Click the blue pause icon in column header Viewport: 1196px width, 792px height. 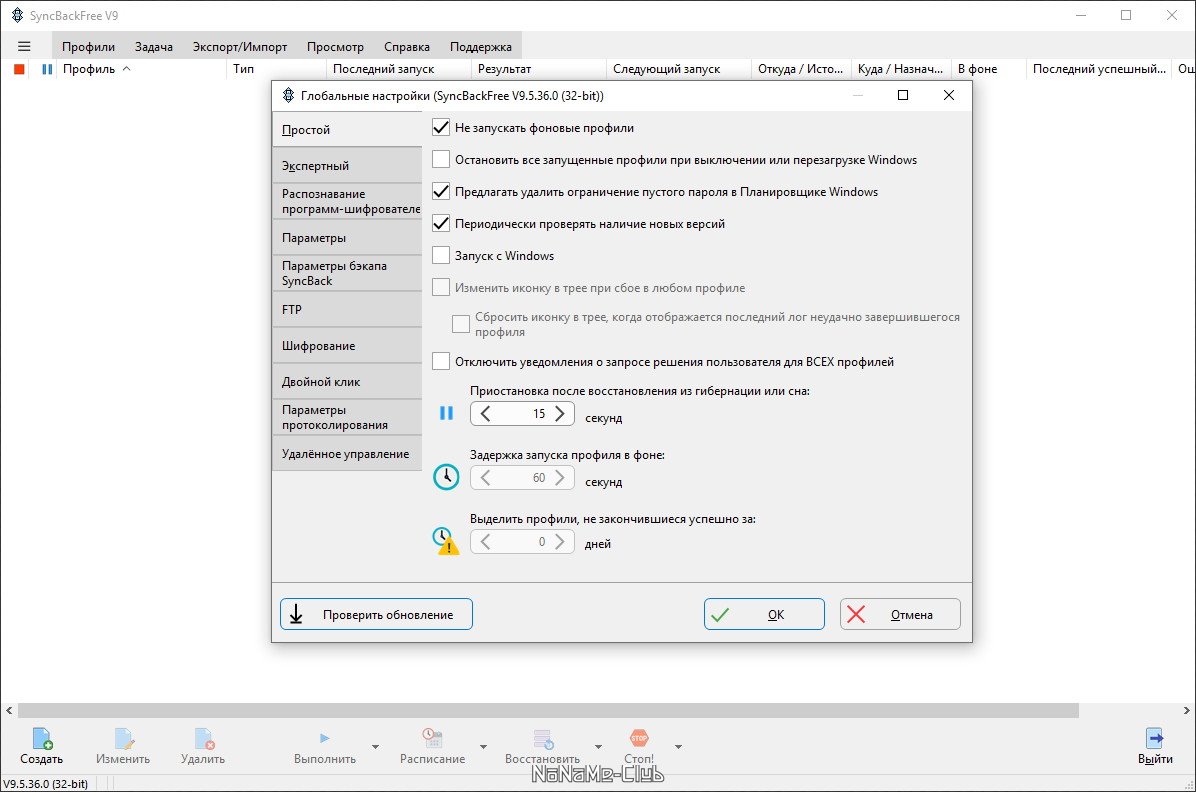coord(47,69)
